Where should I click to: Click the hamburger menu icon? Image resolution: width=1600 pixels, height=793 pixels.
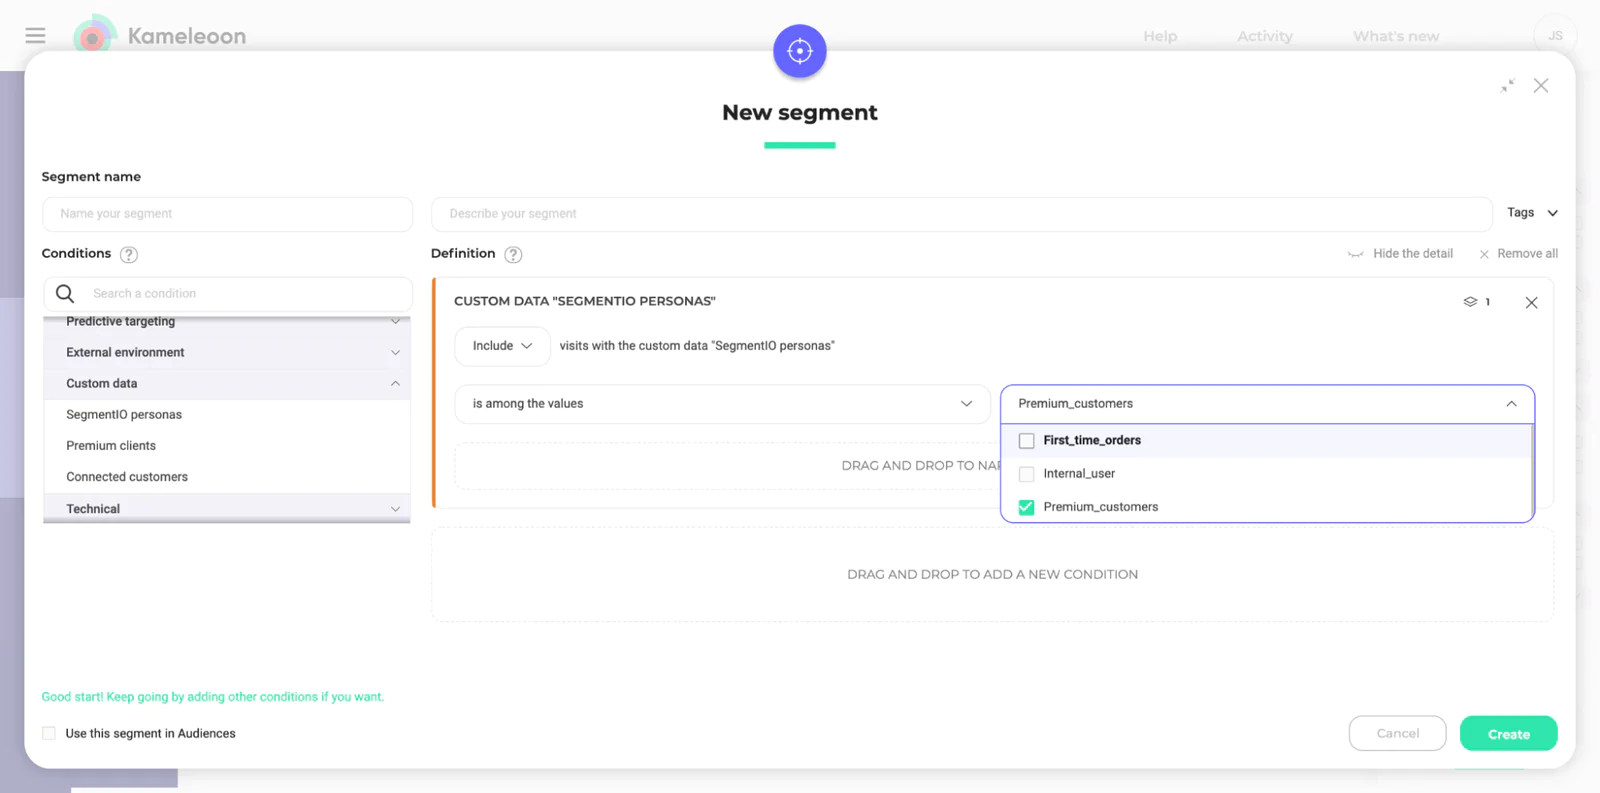click(35, 36)
